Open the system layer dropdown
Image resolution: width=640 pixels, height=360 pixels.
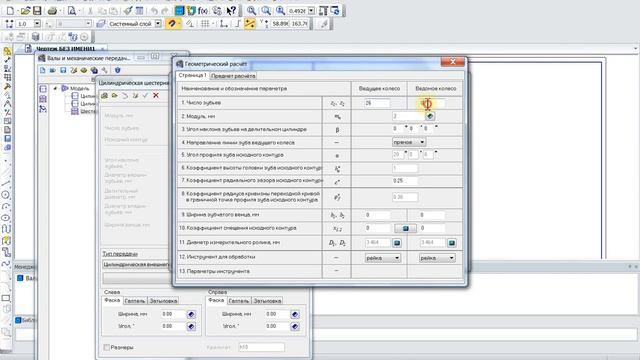point(158,24)
